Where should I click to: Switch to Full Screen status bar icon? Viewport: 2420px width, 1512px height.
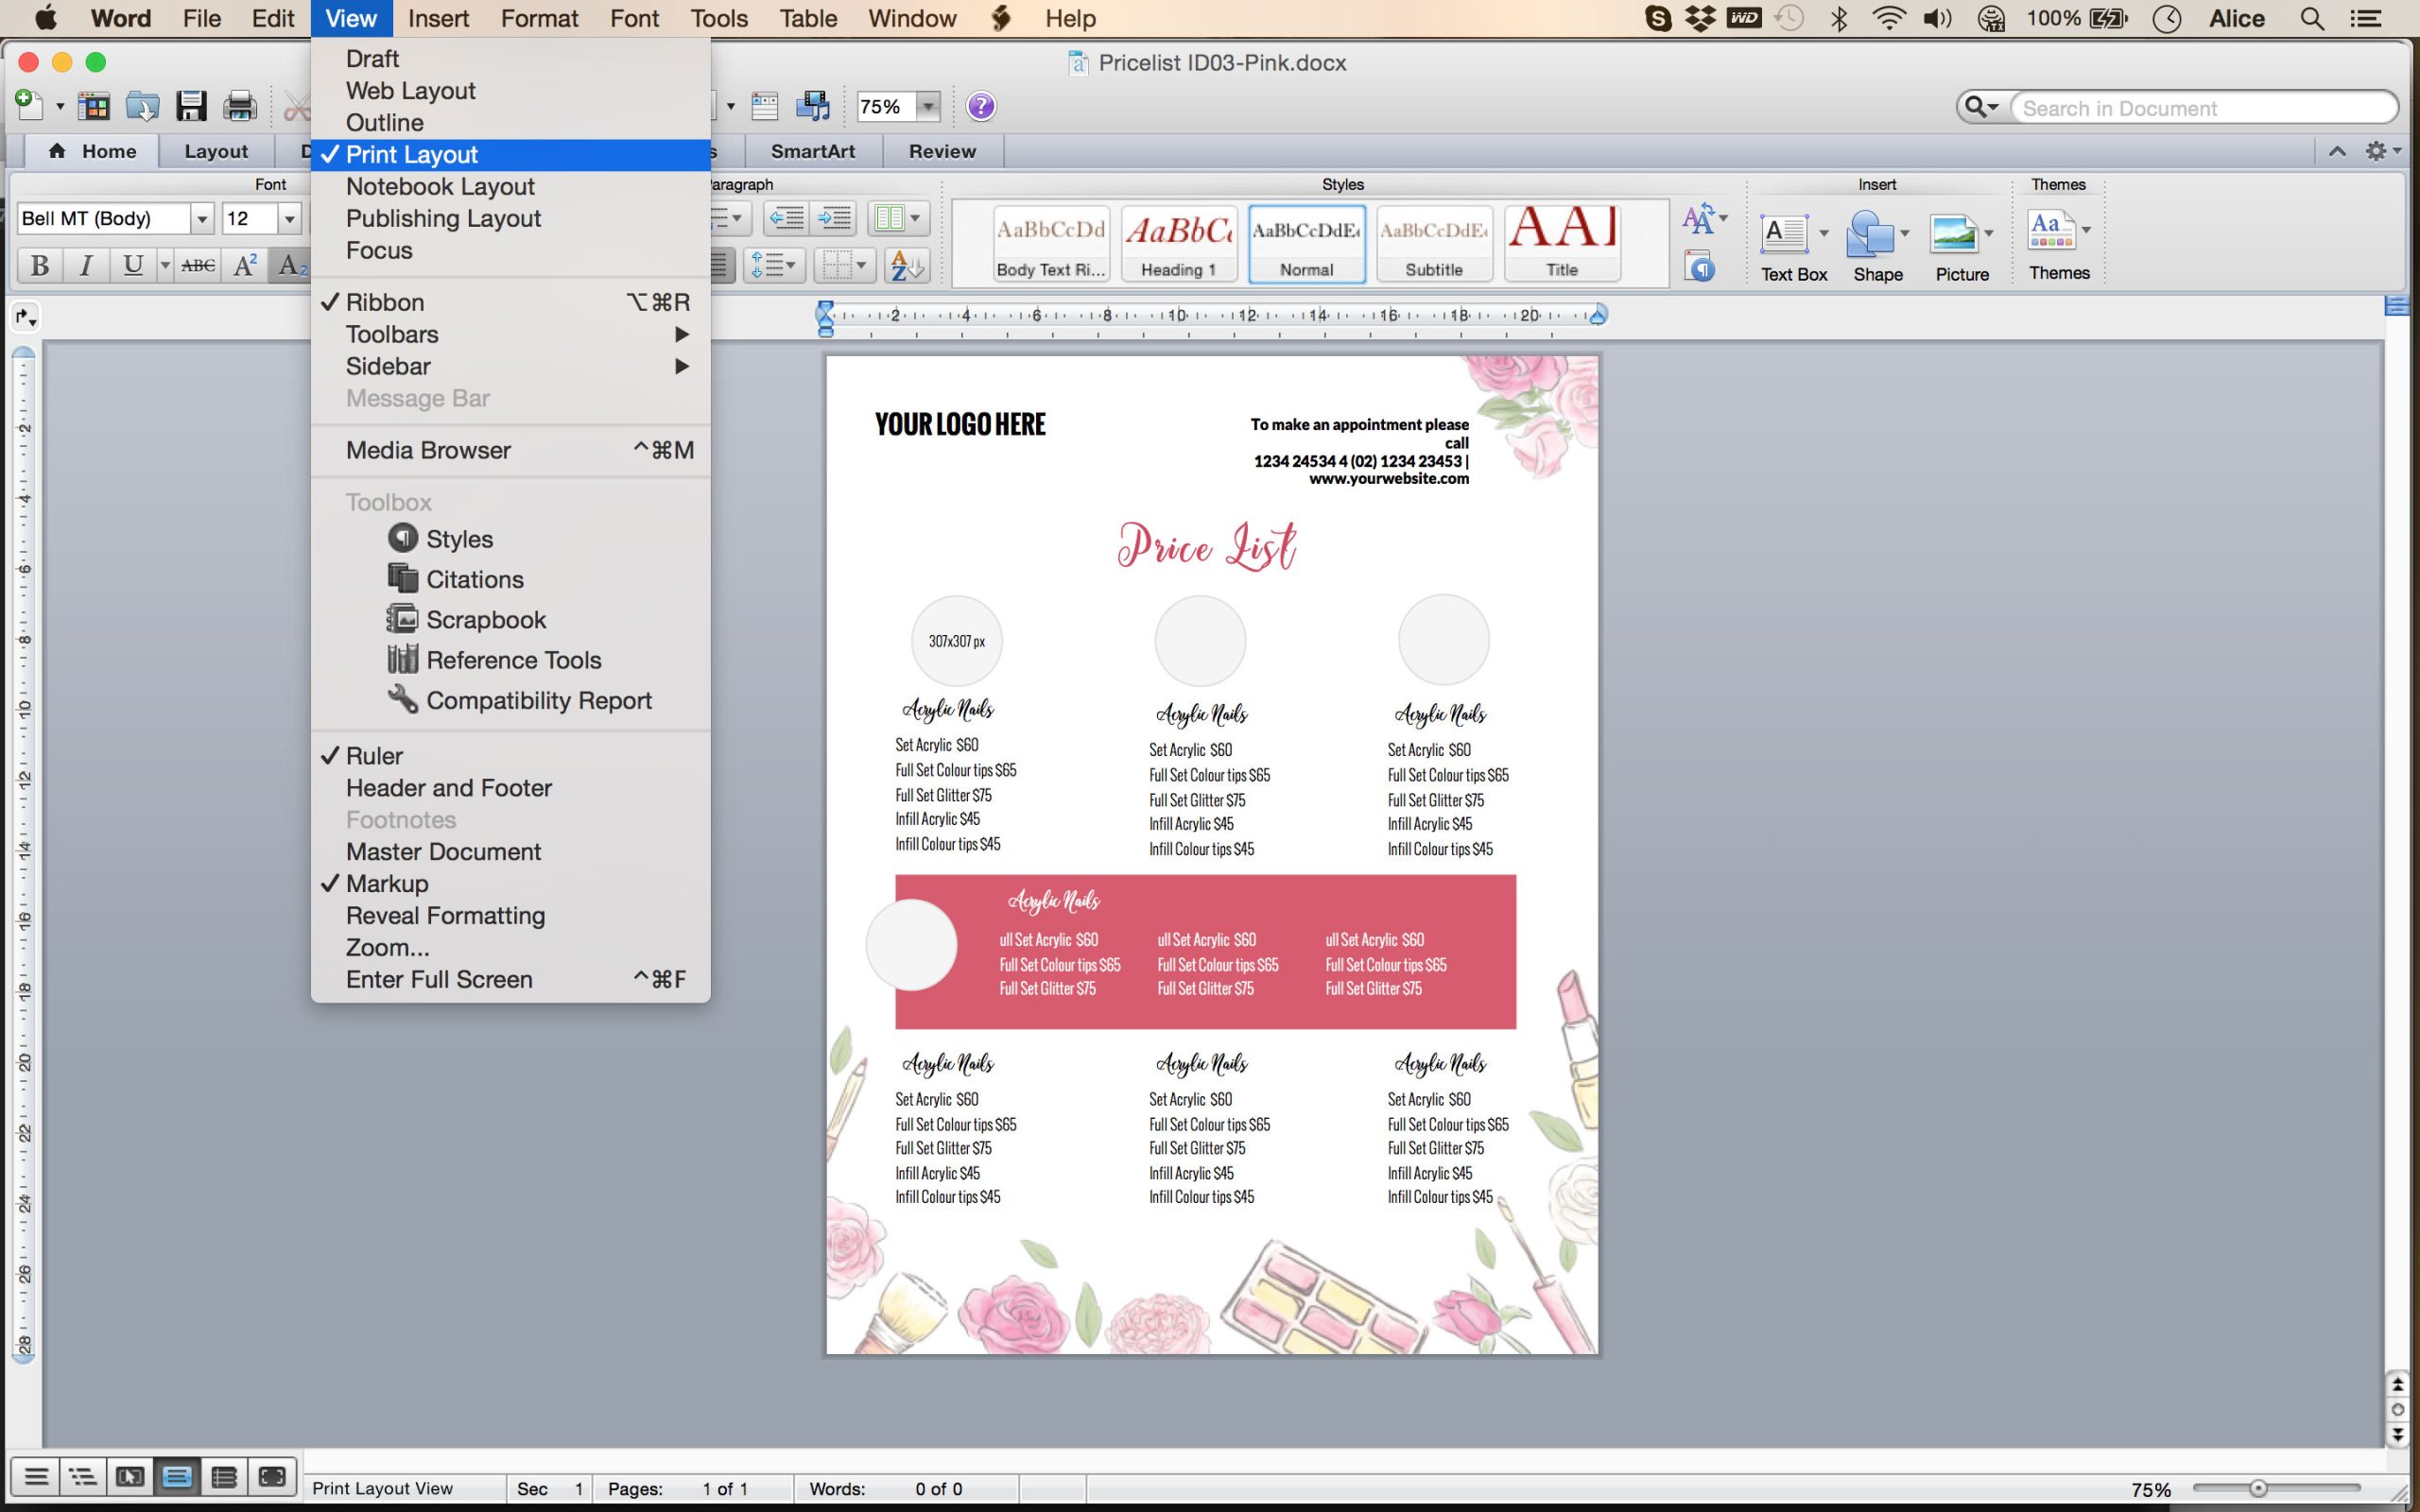click(272, 1476)
